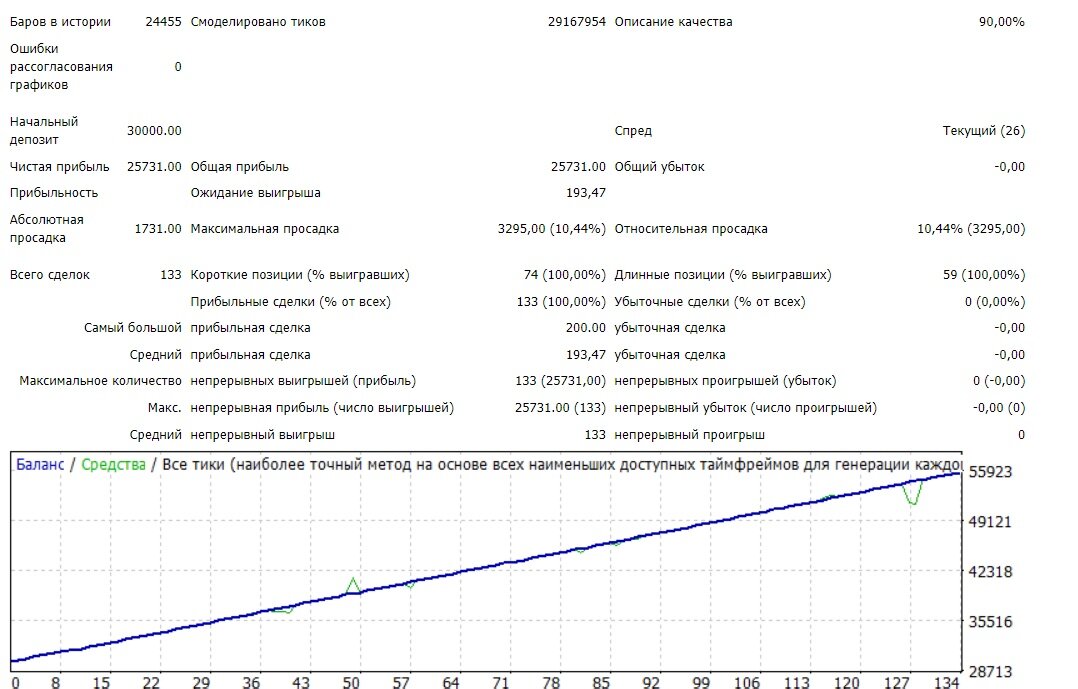
Task: Click the long positions value 59 (100,00%)
Action: coord(984,274)
